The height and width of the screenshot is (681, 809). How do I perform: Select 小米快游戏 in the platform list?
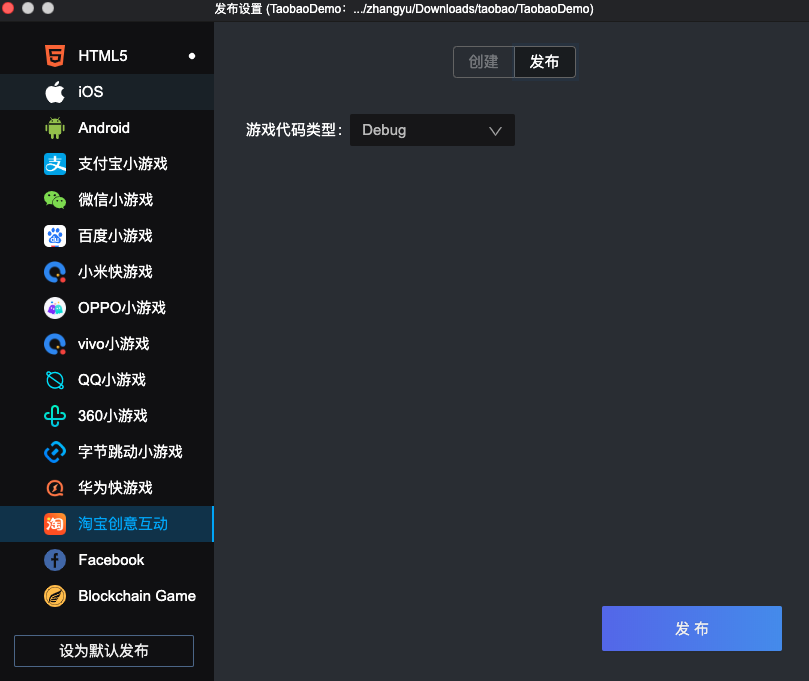[115, 272]
